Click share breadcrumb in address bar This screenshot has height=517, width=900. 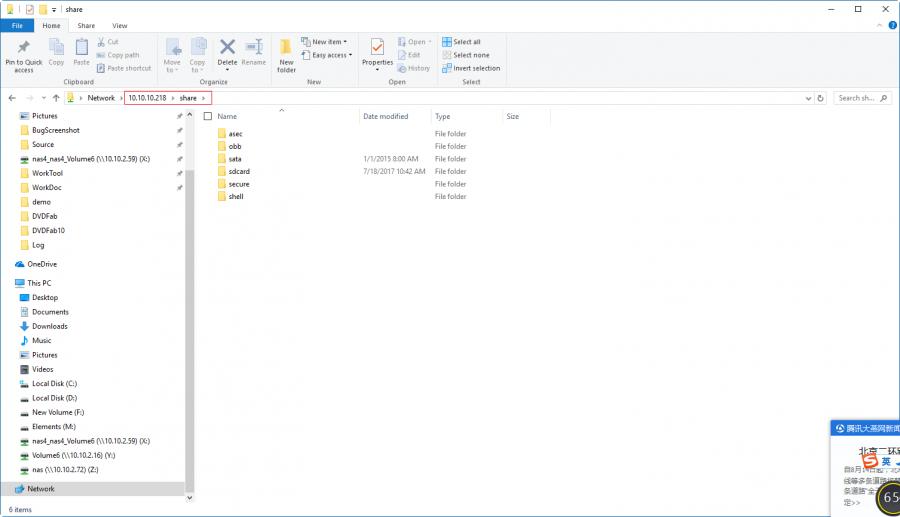click(188, 98)
